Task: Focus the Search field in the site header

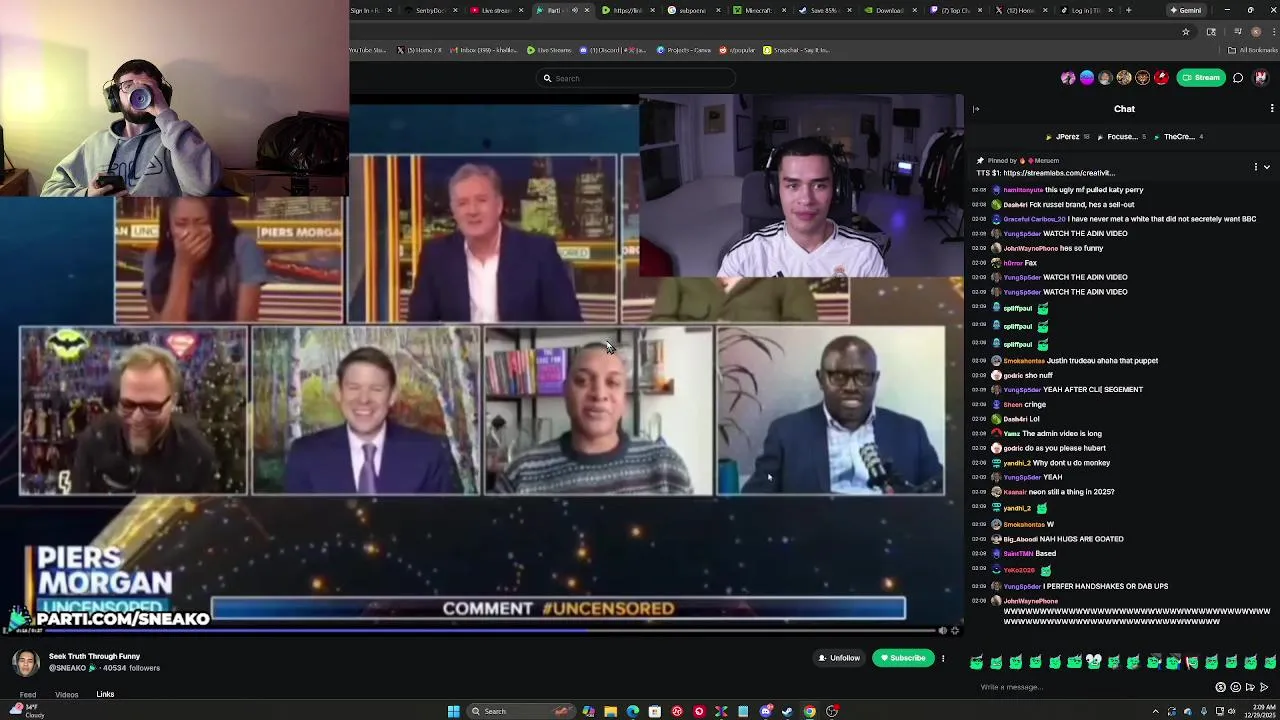Action: coord(636,78)
